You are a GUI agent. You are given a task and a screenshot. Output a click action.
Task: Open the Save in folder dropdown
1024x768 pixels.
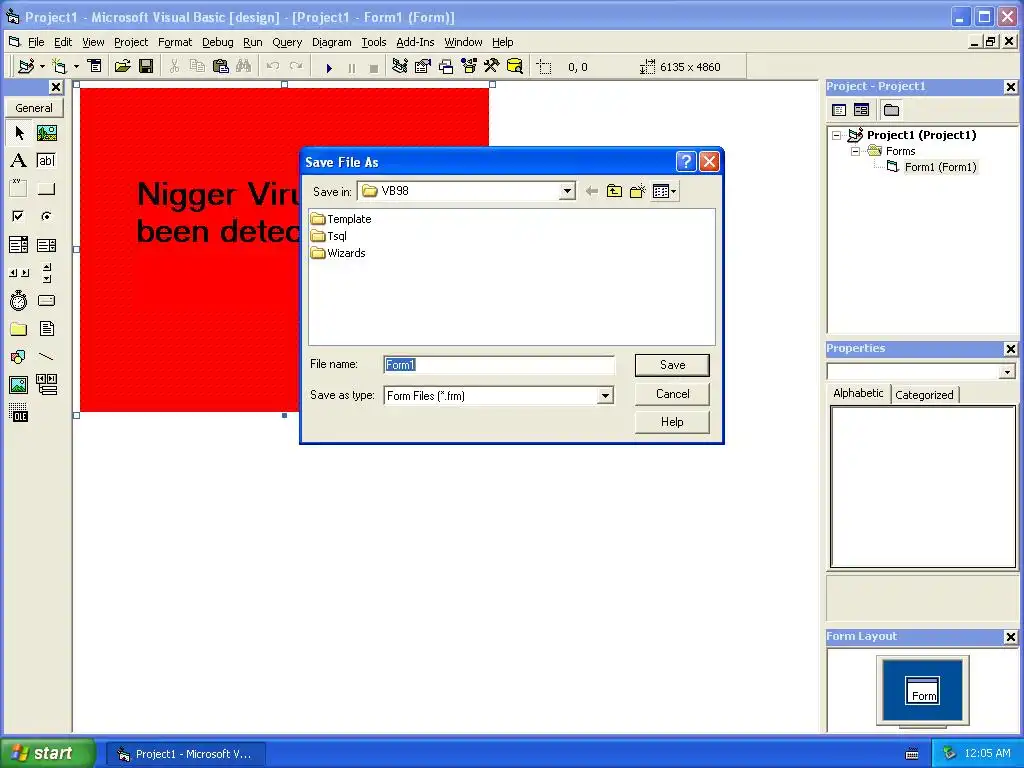click(x=567, y=191)
